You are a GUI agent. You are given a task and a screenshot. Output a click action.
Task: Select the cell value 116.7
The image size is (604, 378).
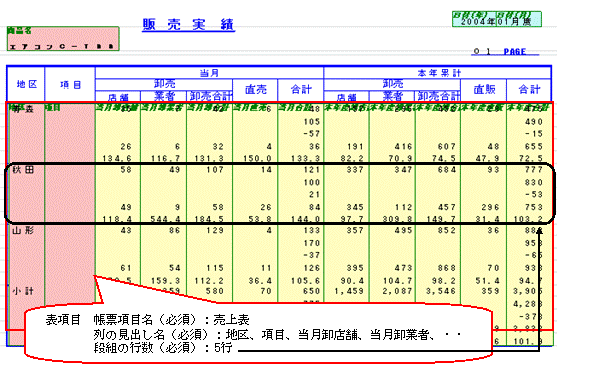point(165,158)
